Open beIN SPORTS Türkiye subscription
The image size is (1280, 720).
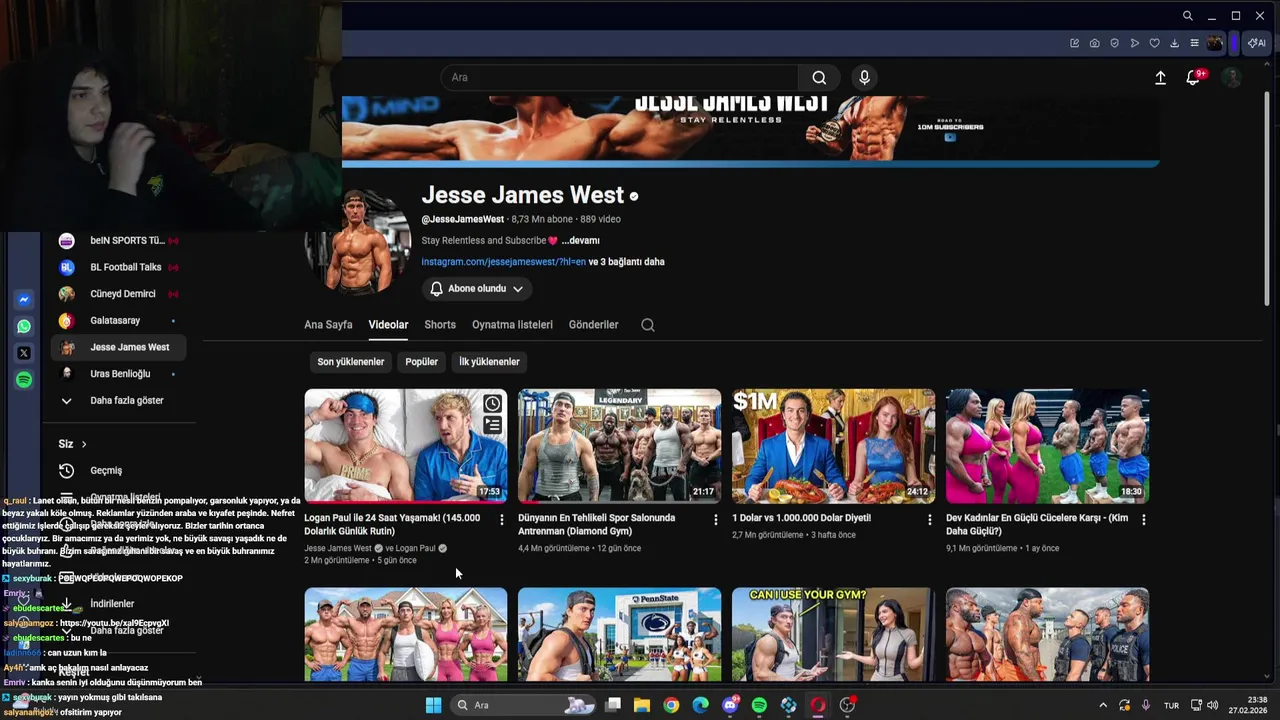[x=118, y=241]
